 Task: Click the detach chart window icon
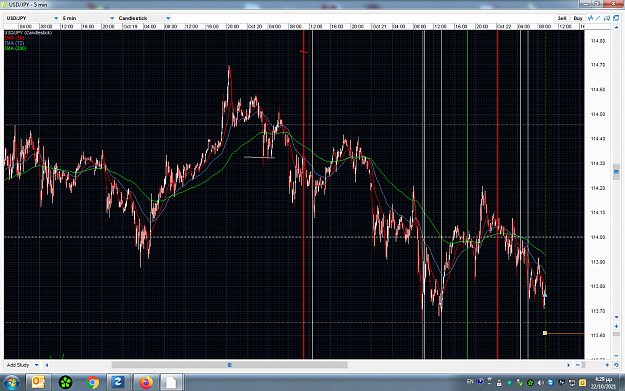(x=616, y=18)
